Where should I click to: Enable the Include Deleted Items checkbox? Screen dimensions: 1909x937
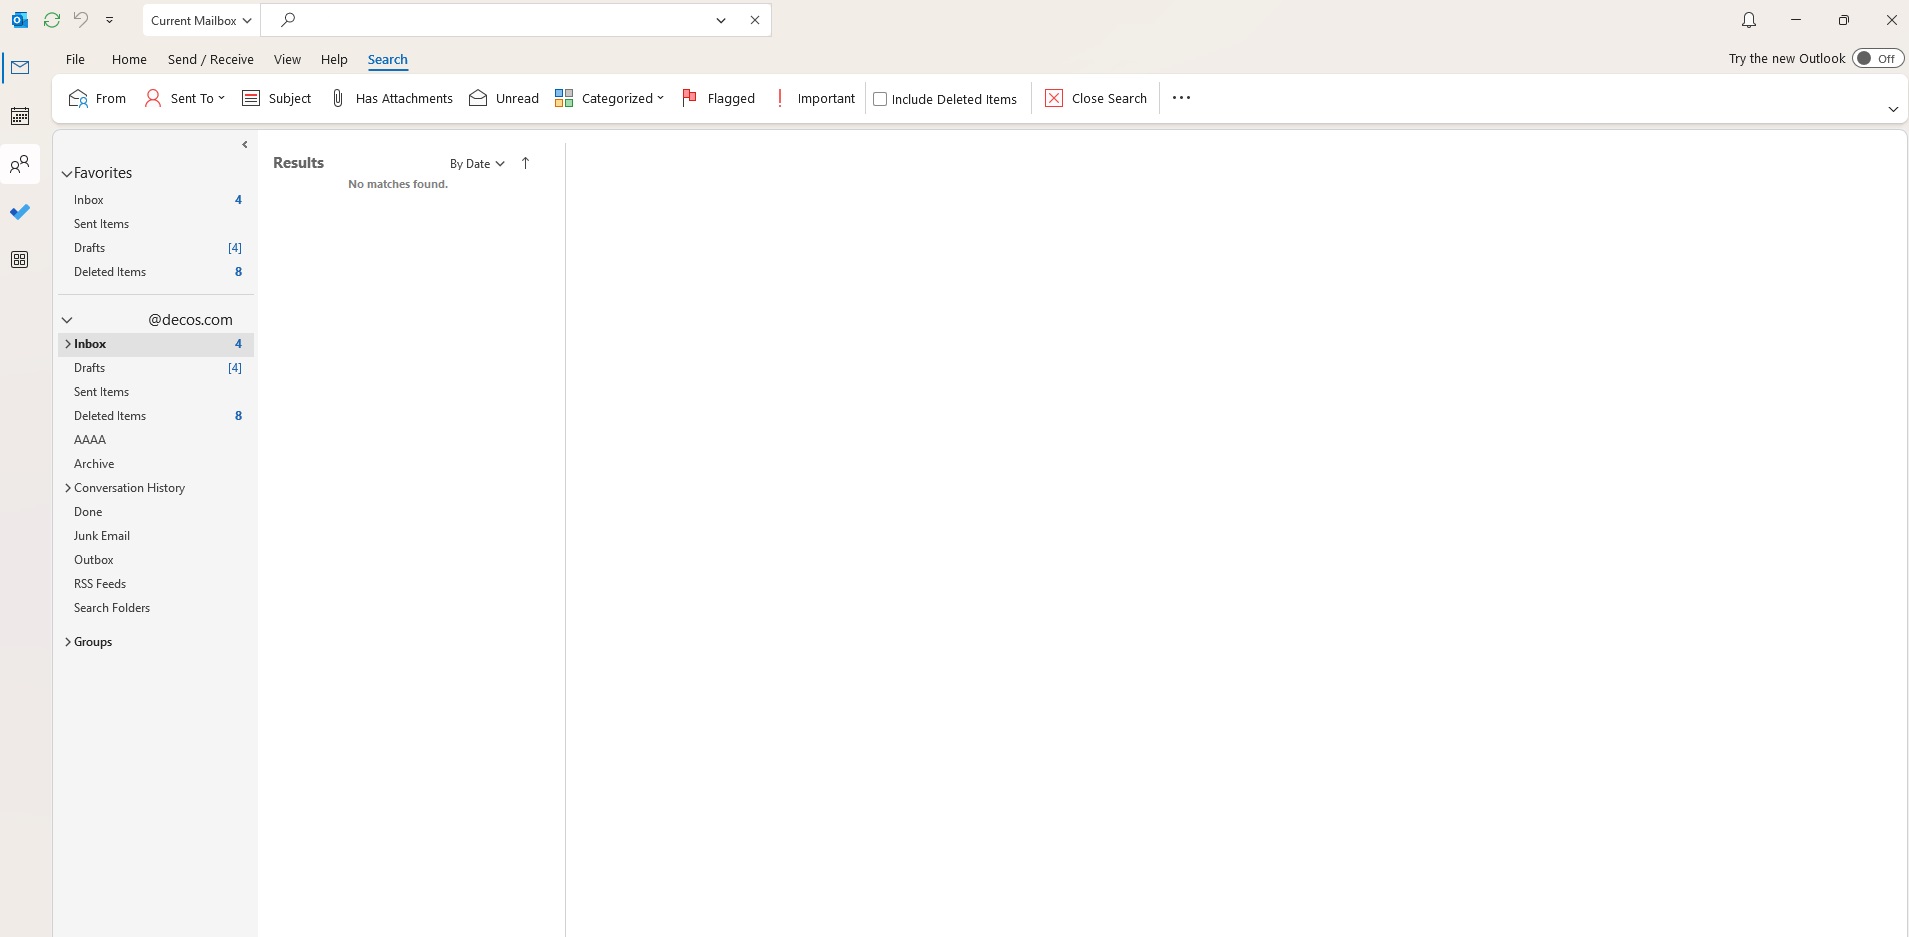click(880, 99)
